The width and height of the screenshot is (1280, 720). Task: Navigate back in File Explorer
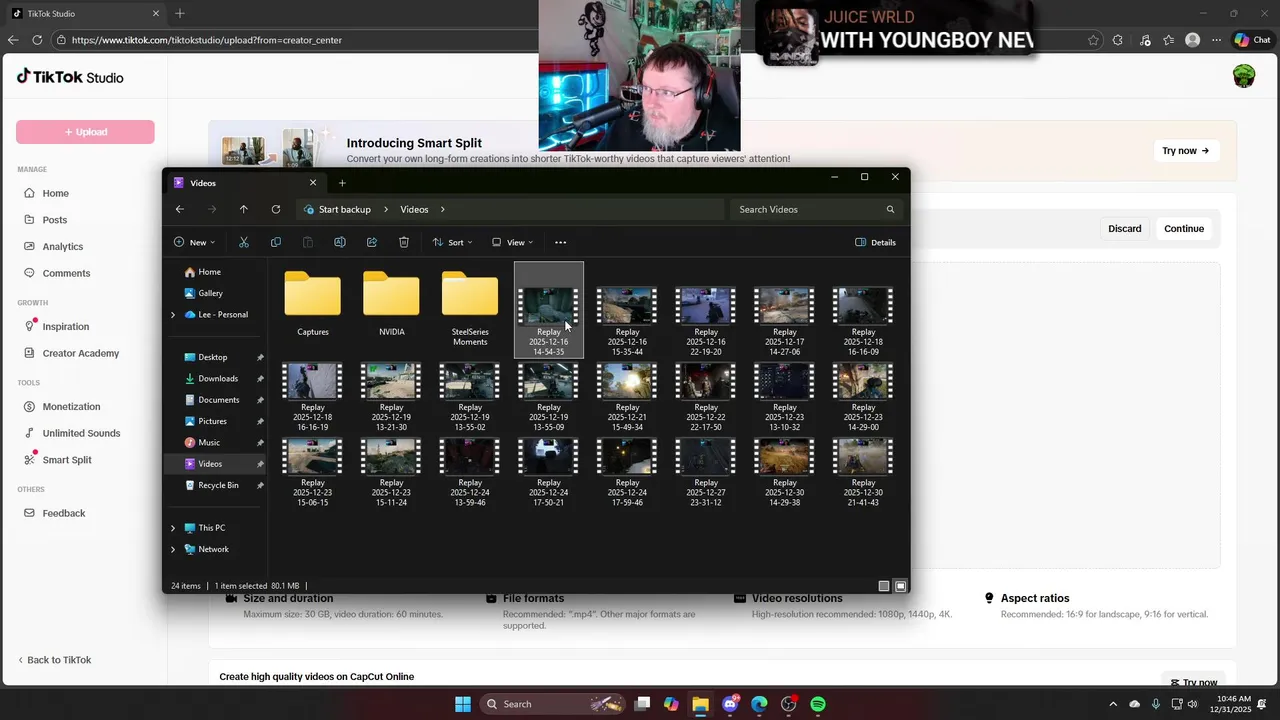180,209
